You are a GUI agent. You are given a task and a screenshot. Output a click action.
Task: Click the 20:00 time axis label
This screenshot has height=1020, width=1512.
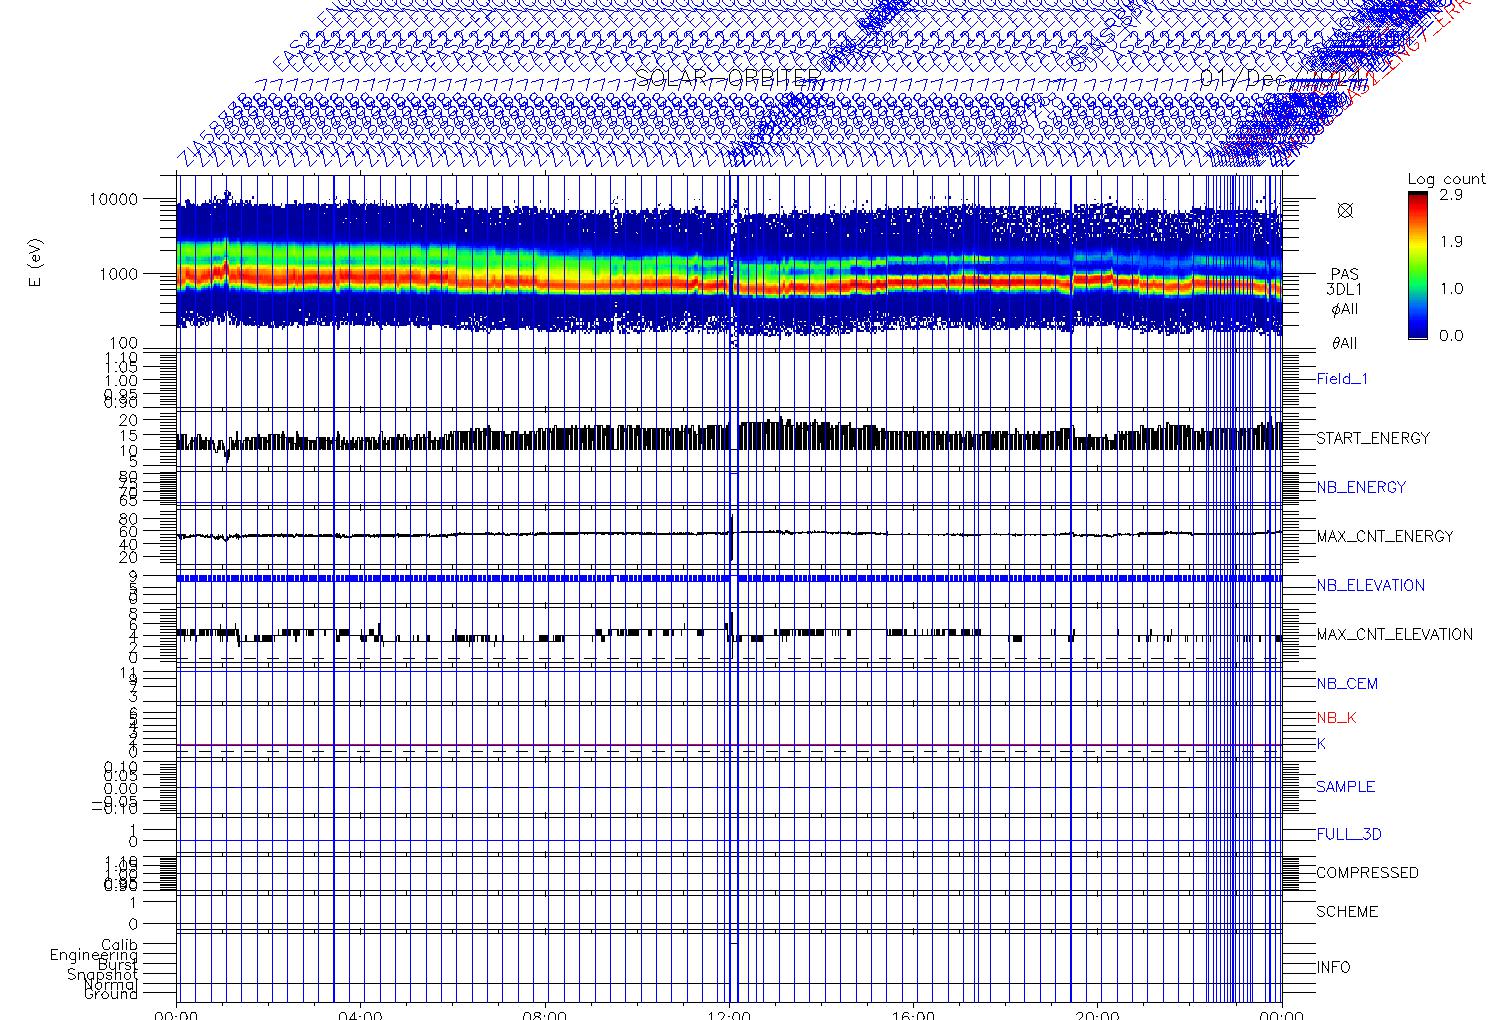click(1097, 1014)
